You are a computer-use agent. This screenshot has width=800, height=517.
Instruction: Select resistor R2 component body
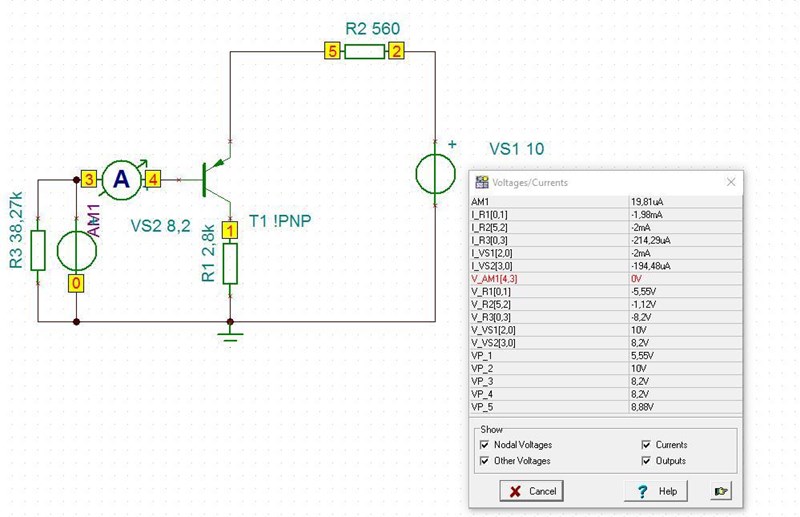tap(364, 51)
